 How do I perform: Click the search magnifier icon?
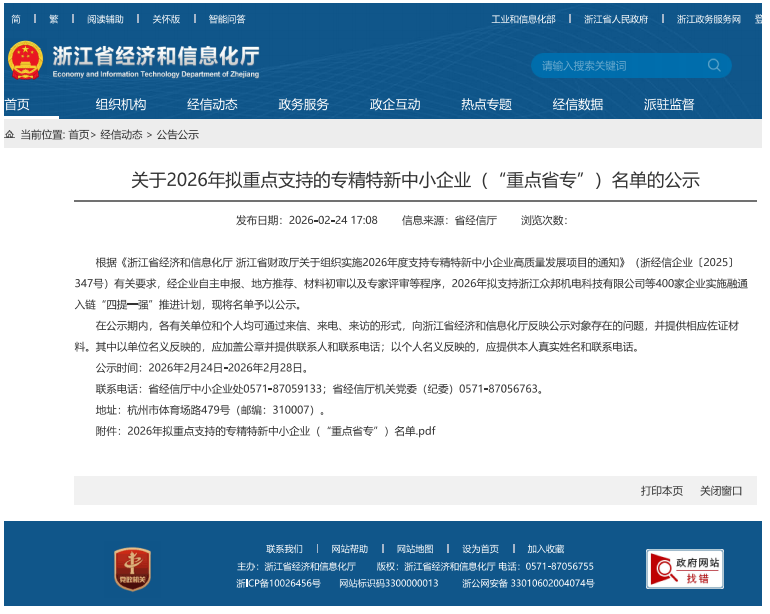(x=714, y=66)
